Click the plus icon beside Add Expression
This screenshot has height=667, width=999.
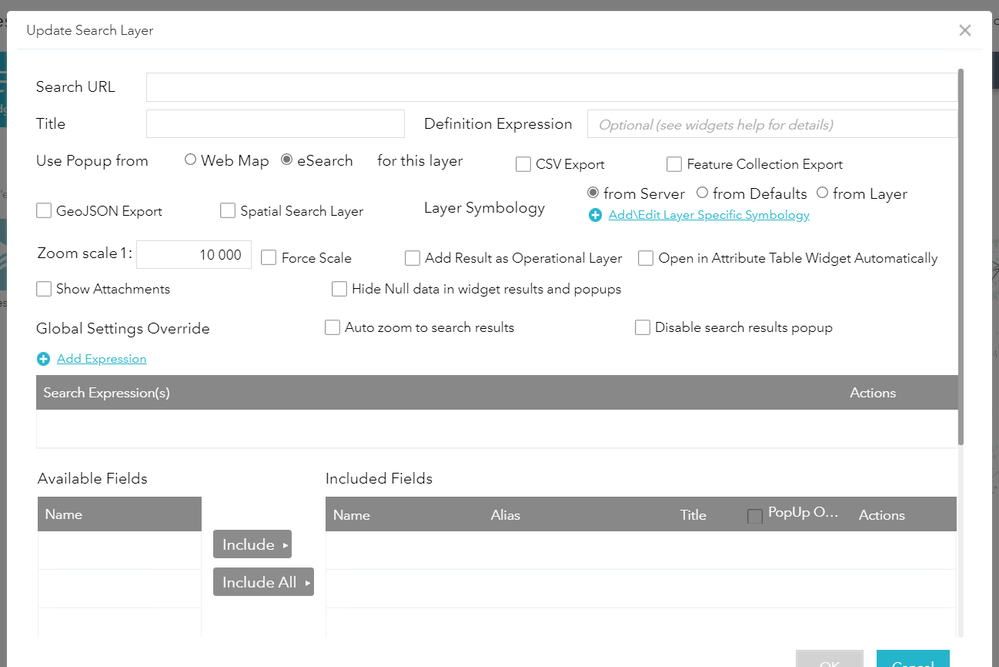coord(43,359)
